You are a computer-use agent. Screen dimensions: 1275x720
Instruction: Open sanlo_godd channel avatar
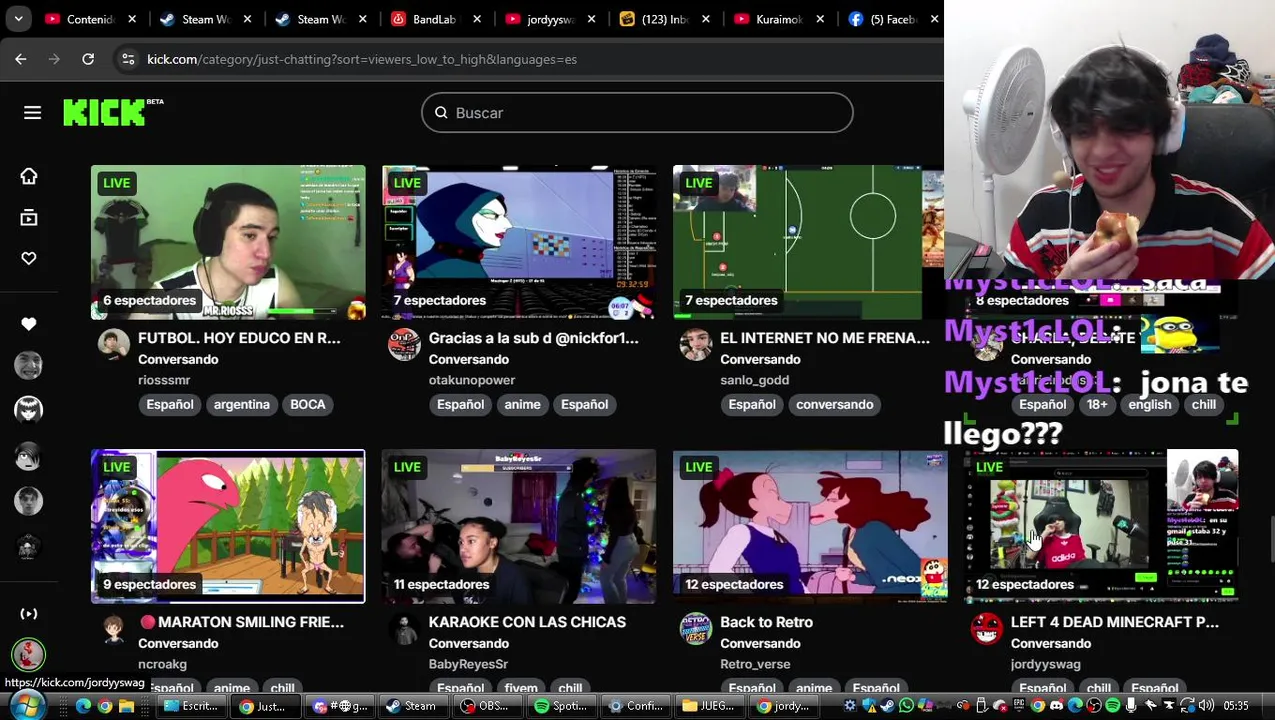pyautogui.click(x=695, y=345)
